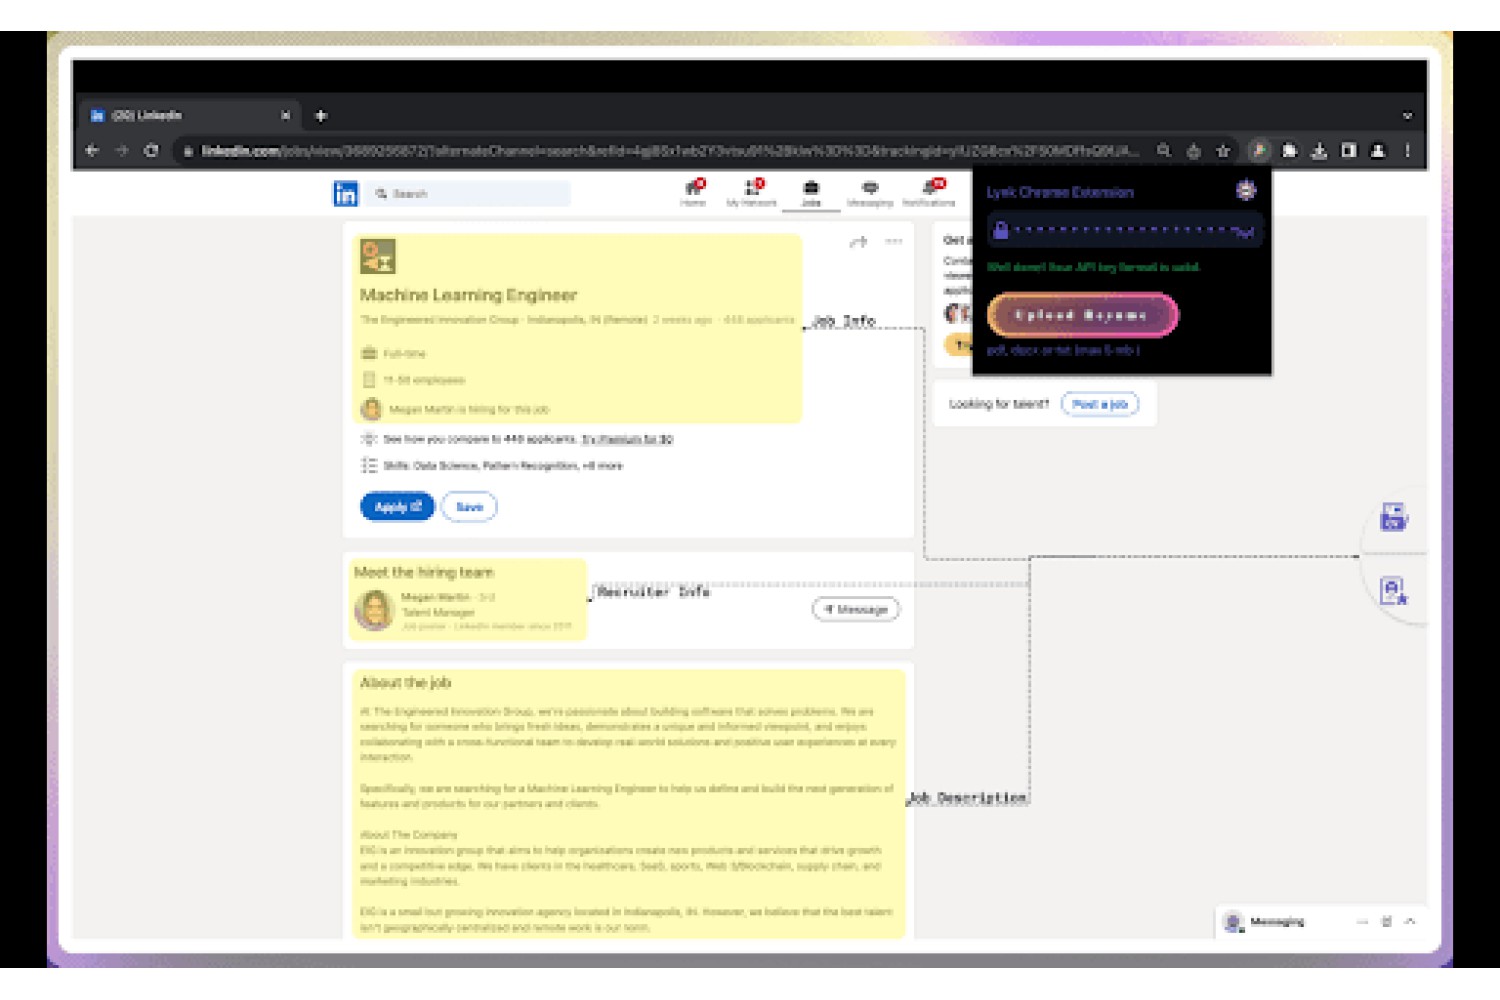Bookmark the page with star icon
This screenshot has height=1000, width=1500.
[x=1222, y=151]
